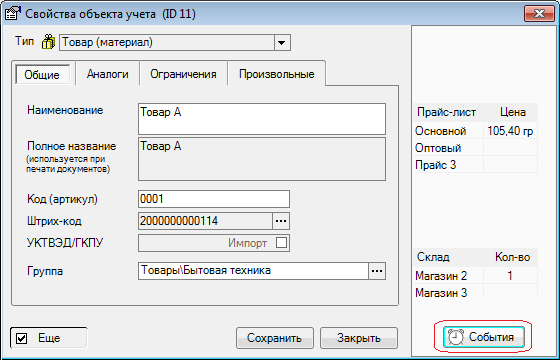Open the Ограничения tab
This screenshot has height=360, width=560.
pyautogui.click(x=183, y=74)
